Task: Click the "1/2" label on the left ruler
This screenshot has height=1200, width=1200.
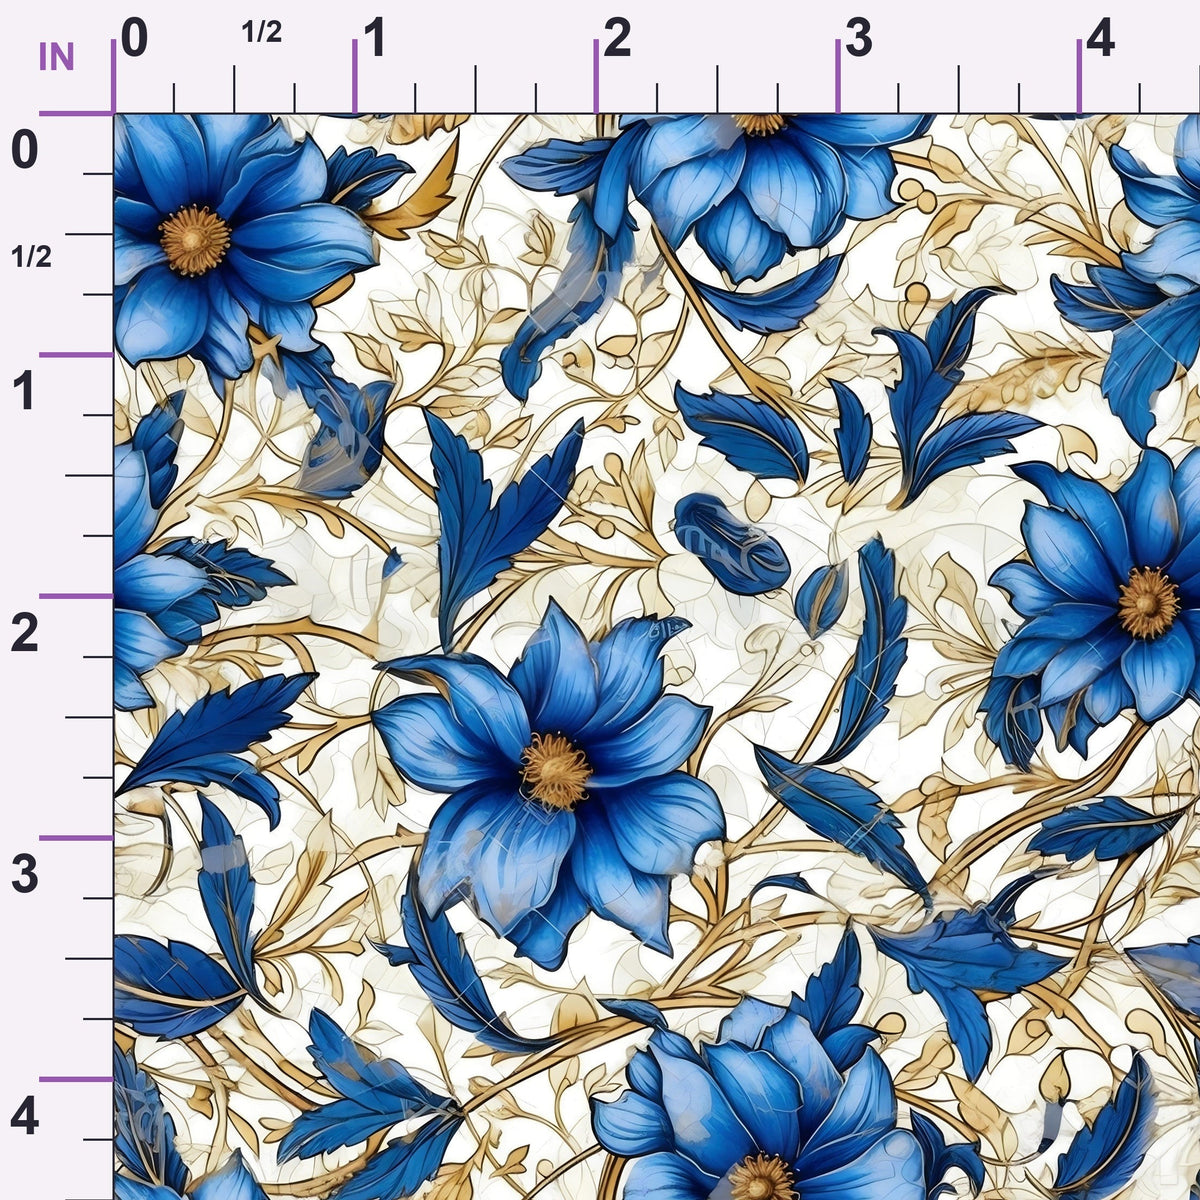Action: coord(32,257)
